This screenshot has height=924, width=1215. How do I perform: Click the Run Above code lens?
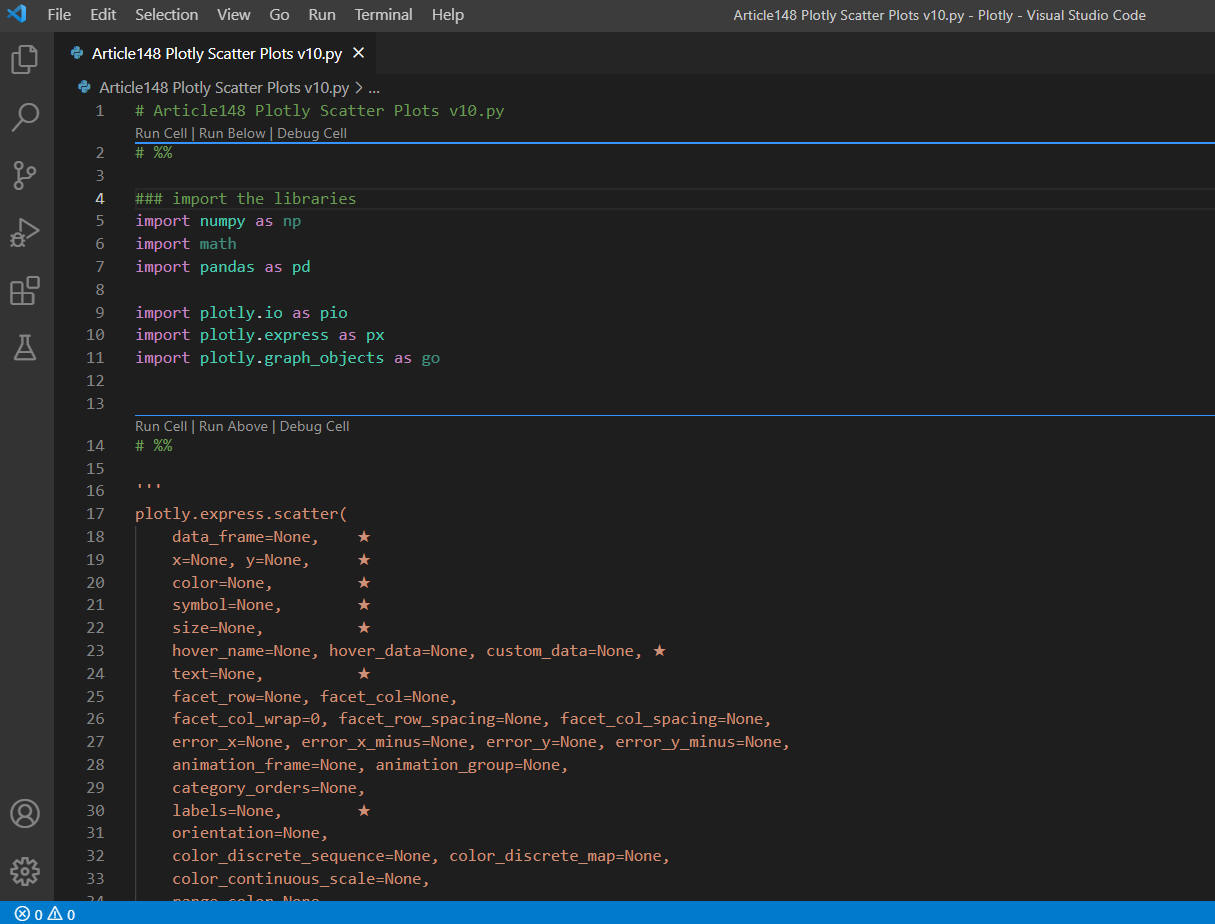(x=233, y=426)
